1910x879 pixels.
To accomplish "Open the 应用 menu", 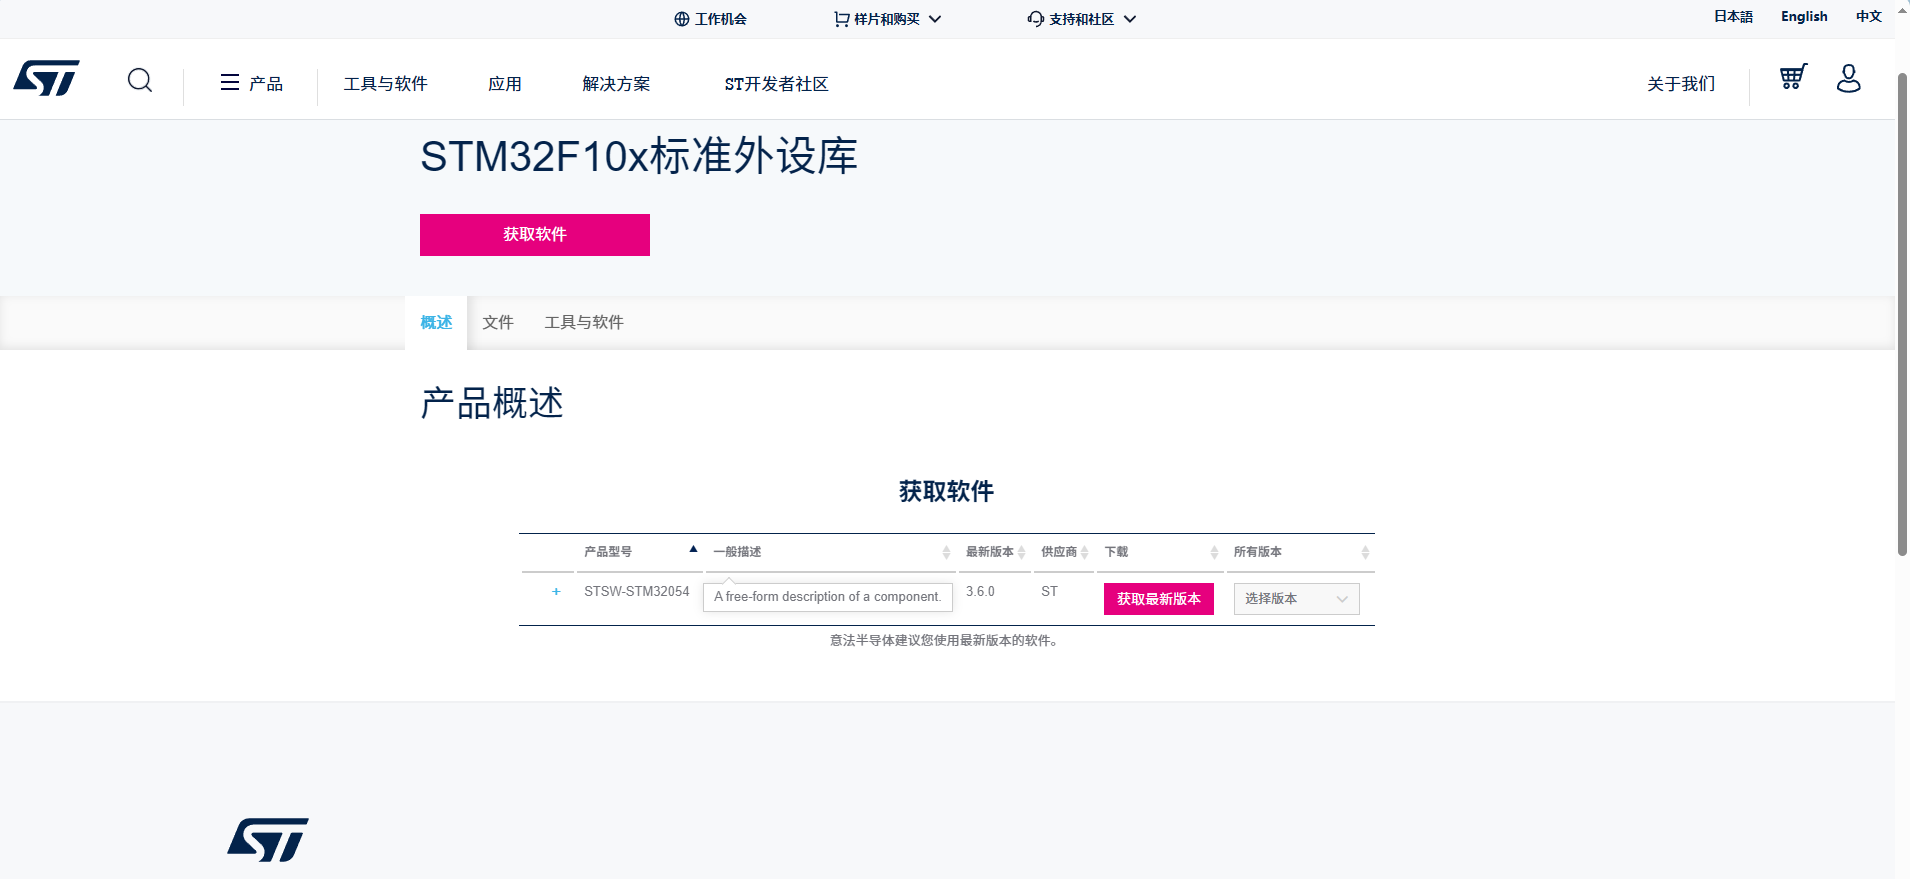I will tap(505, 84).
